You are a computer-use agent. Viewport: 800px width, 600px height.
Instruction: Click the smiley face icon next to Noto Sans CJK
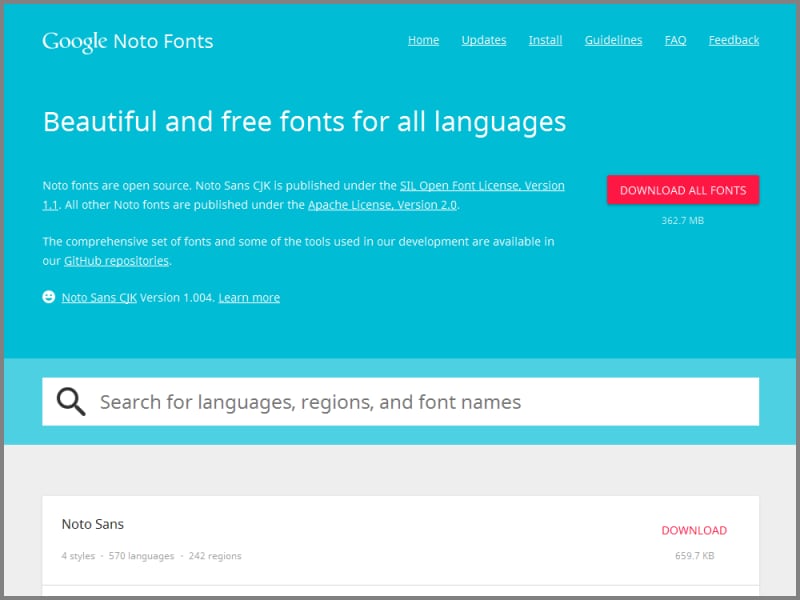click(x=48, y=297)
